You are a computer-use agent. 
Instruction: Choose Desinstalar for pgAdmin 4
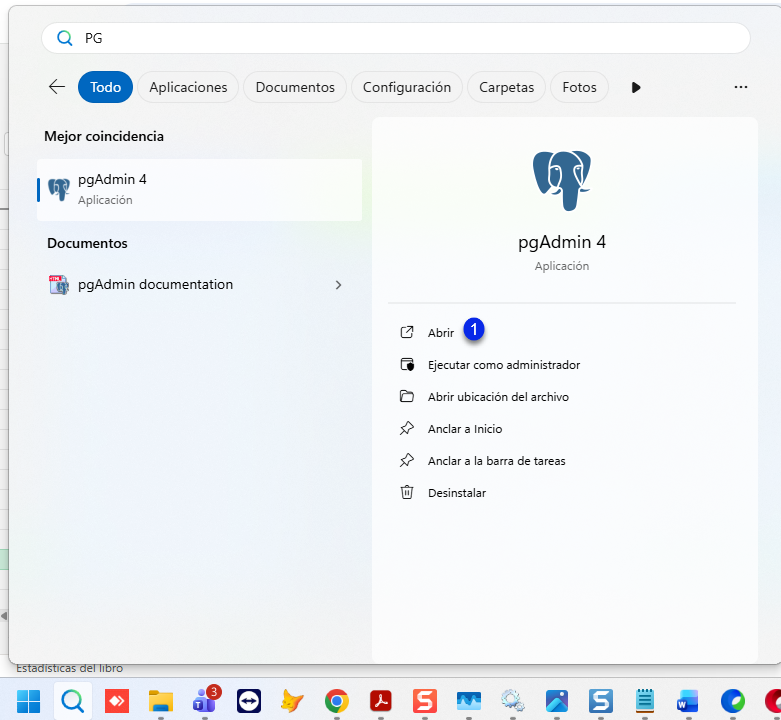pos(457,493)
